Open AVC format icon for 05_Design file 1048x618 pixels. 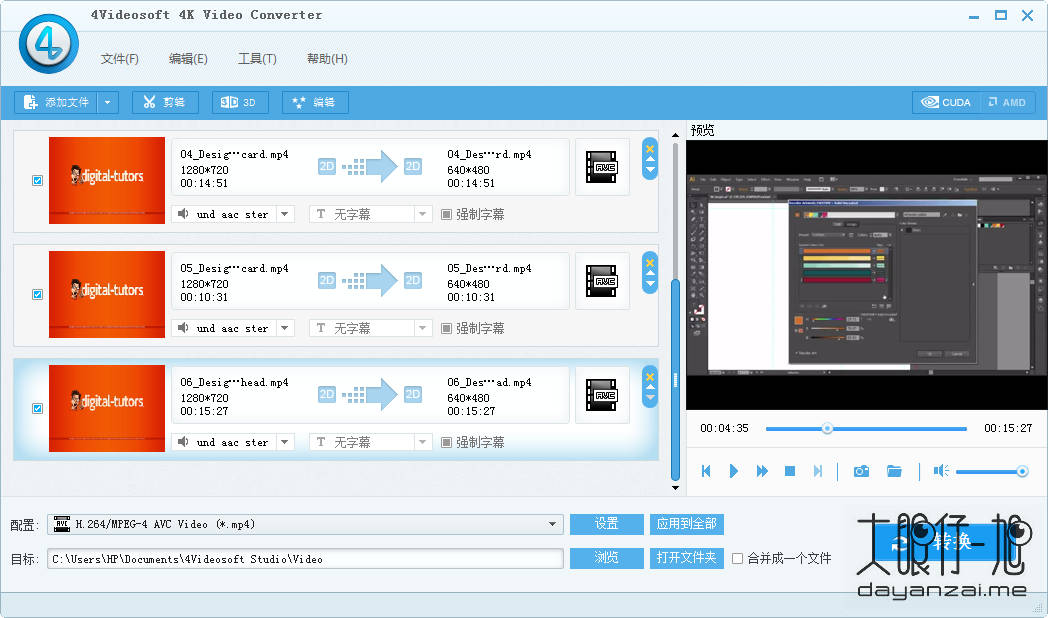pos(602,281)
